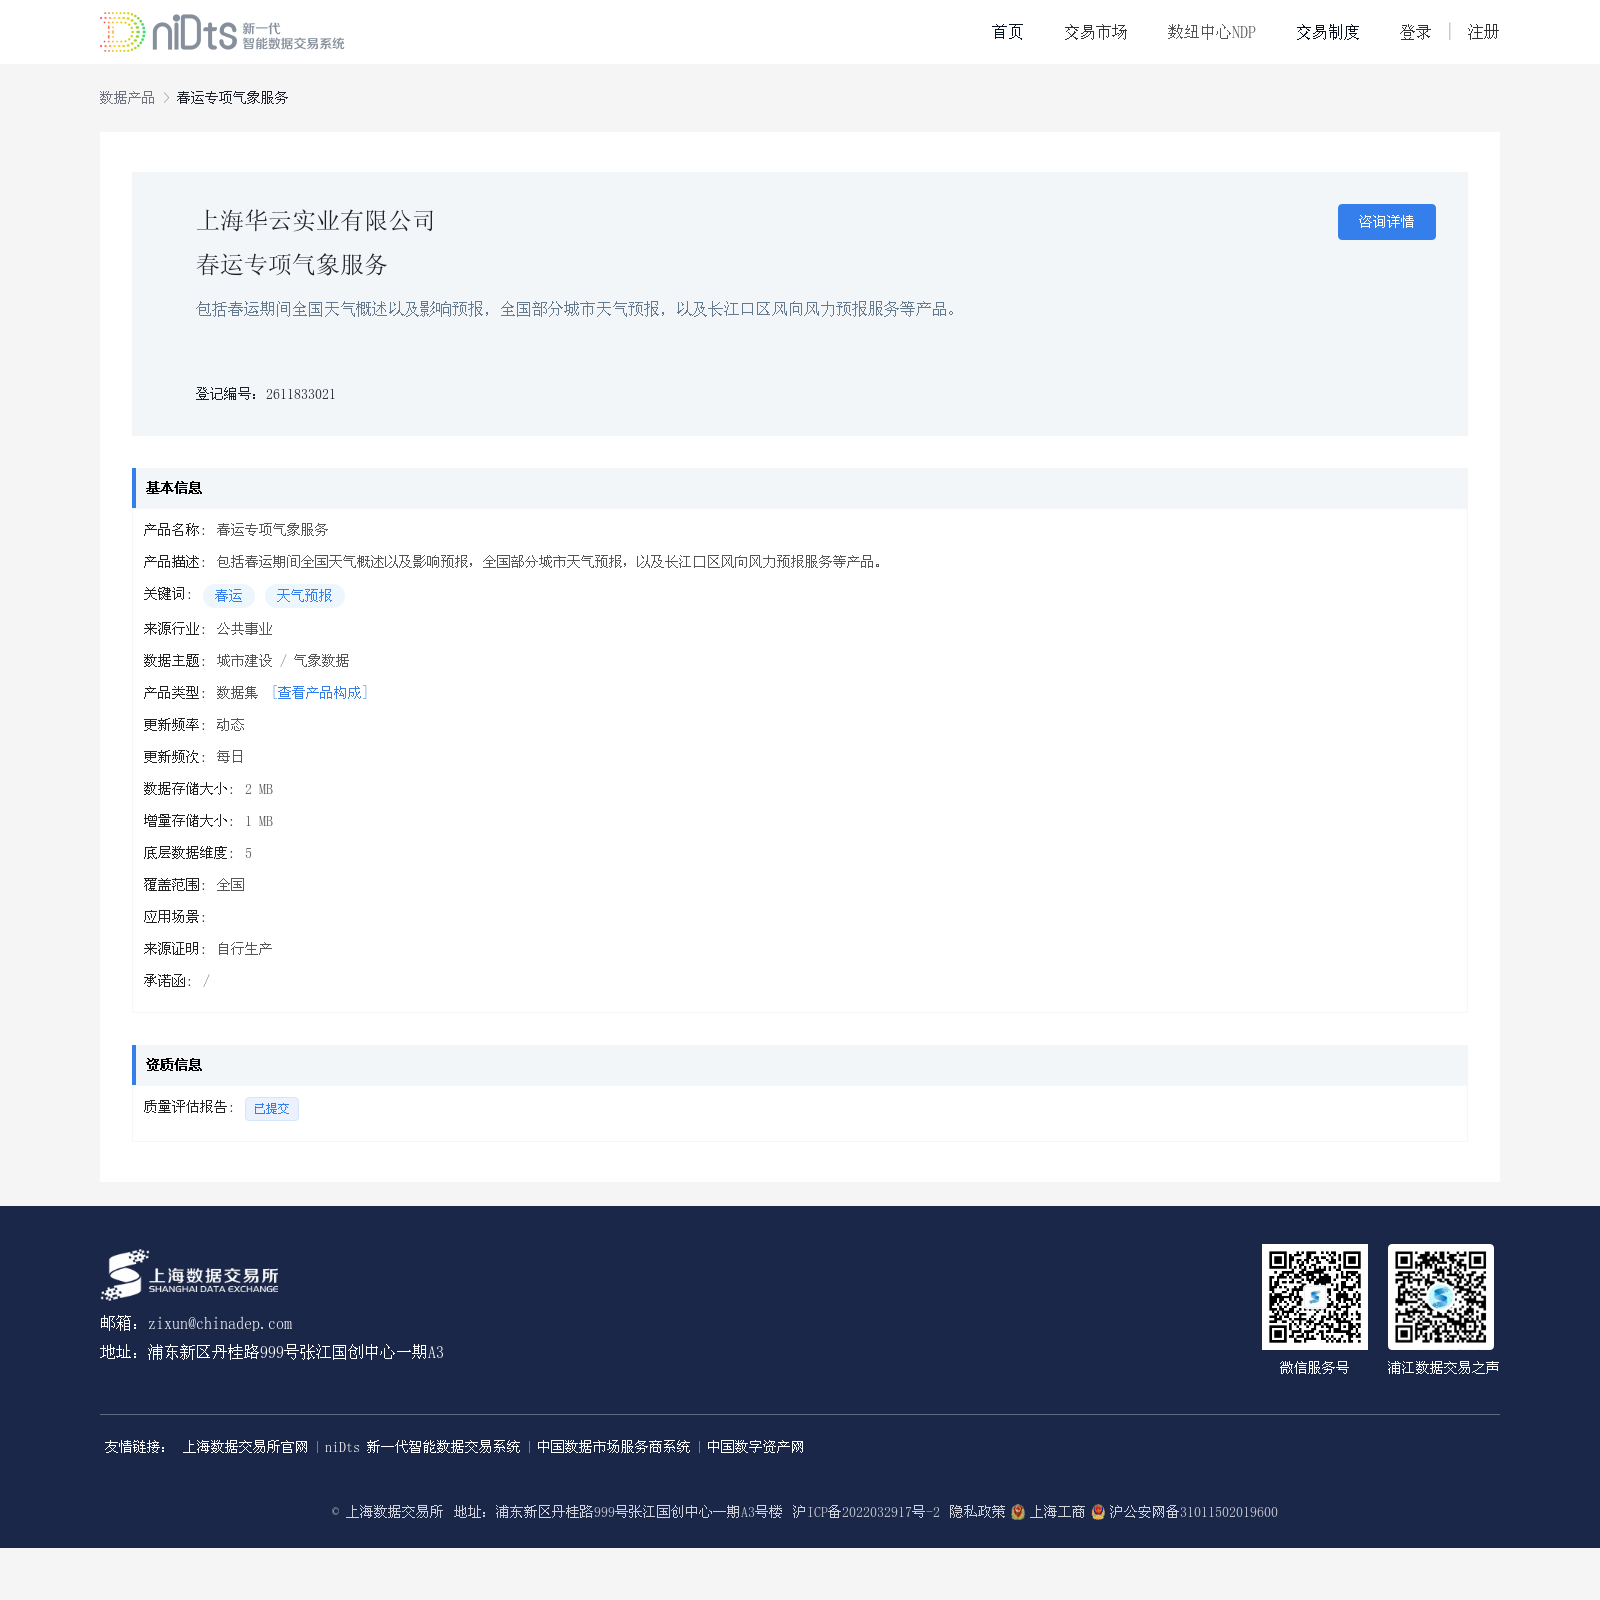
Task: Open the 中国数据市场服务商系统 link
Action: pos(613,1447)
